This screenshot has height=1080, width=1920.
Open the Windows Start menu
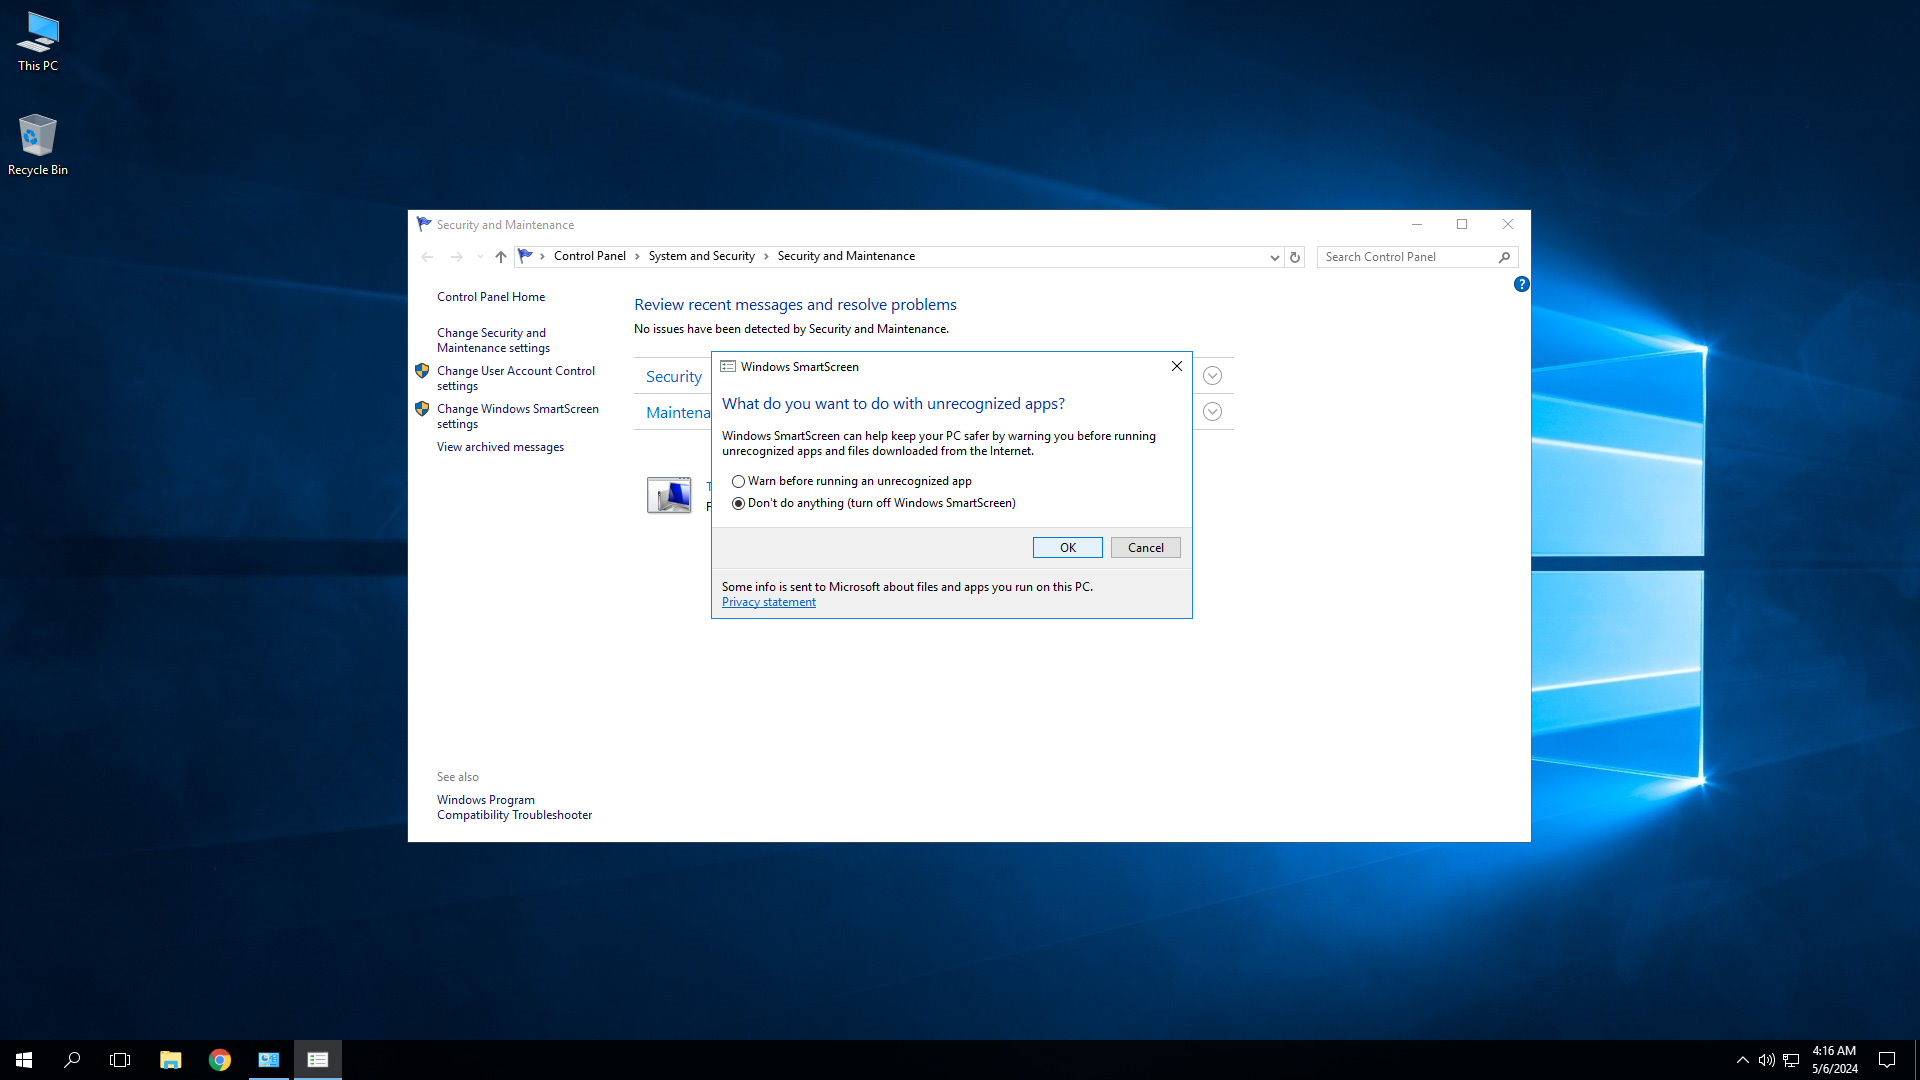click(24, 1060)
